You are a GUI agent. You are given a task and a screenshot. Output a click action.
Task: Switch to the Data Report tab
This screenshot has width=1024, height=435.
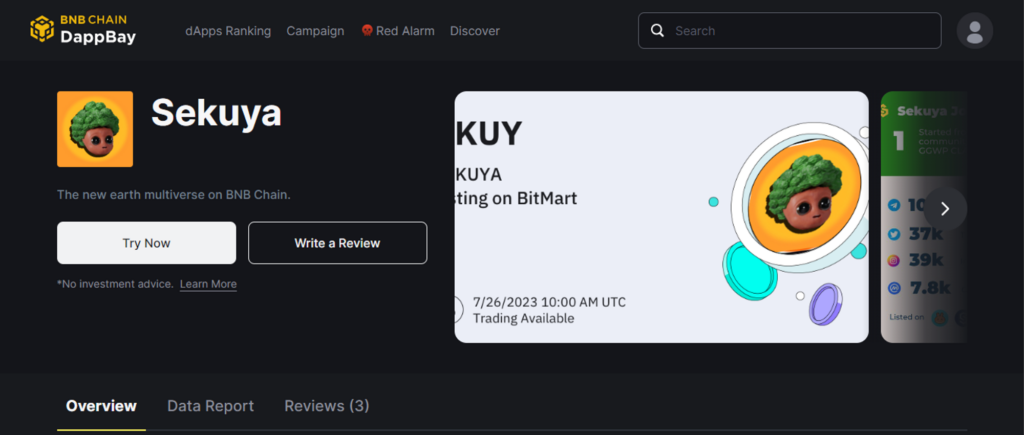210,406
